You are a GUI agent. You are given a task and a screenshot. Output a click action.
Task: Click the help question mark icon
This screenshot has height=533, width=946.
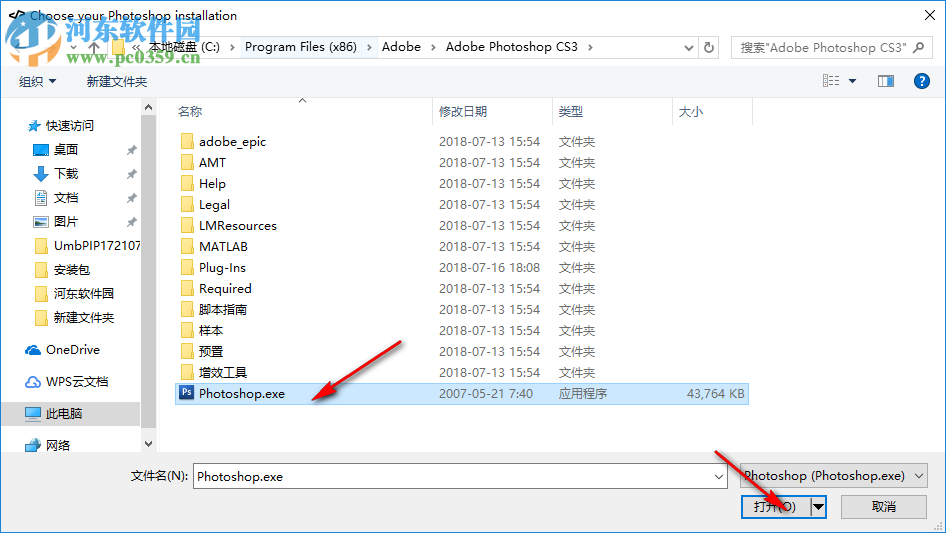coord(921,81)
